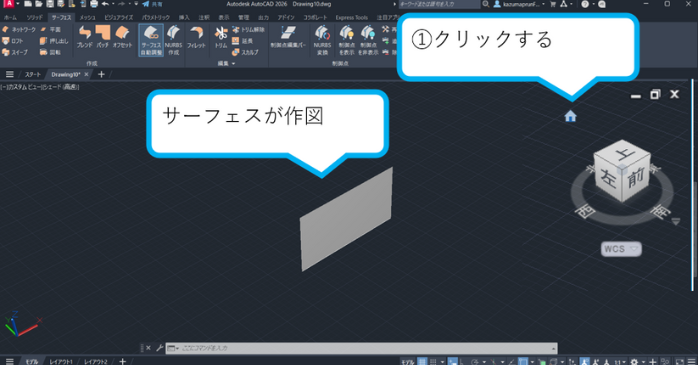Open the status bar customization hamburger menu
The image size is (698, 365).
tap(691, 361)
